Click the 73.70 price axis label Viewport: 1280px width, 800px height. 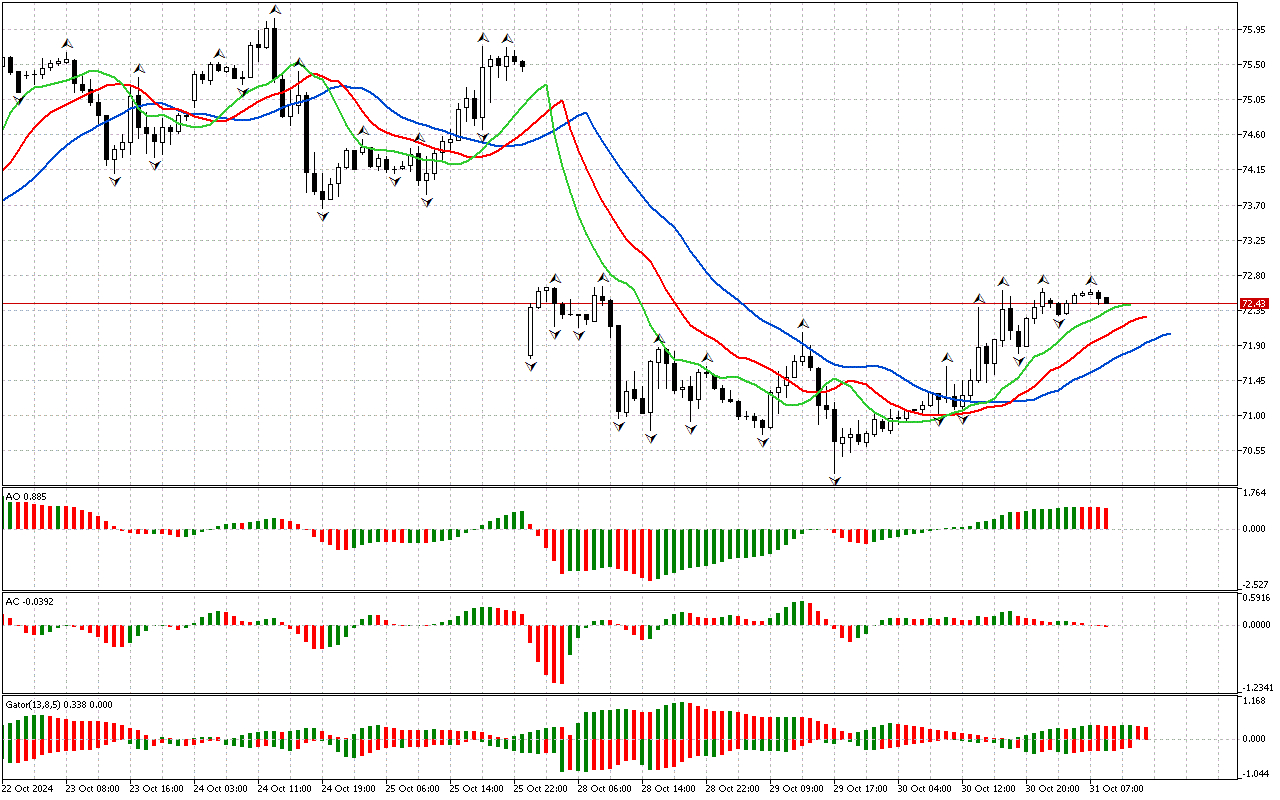[1253, 206]
